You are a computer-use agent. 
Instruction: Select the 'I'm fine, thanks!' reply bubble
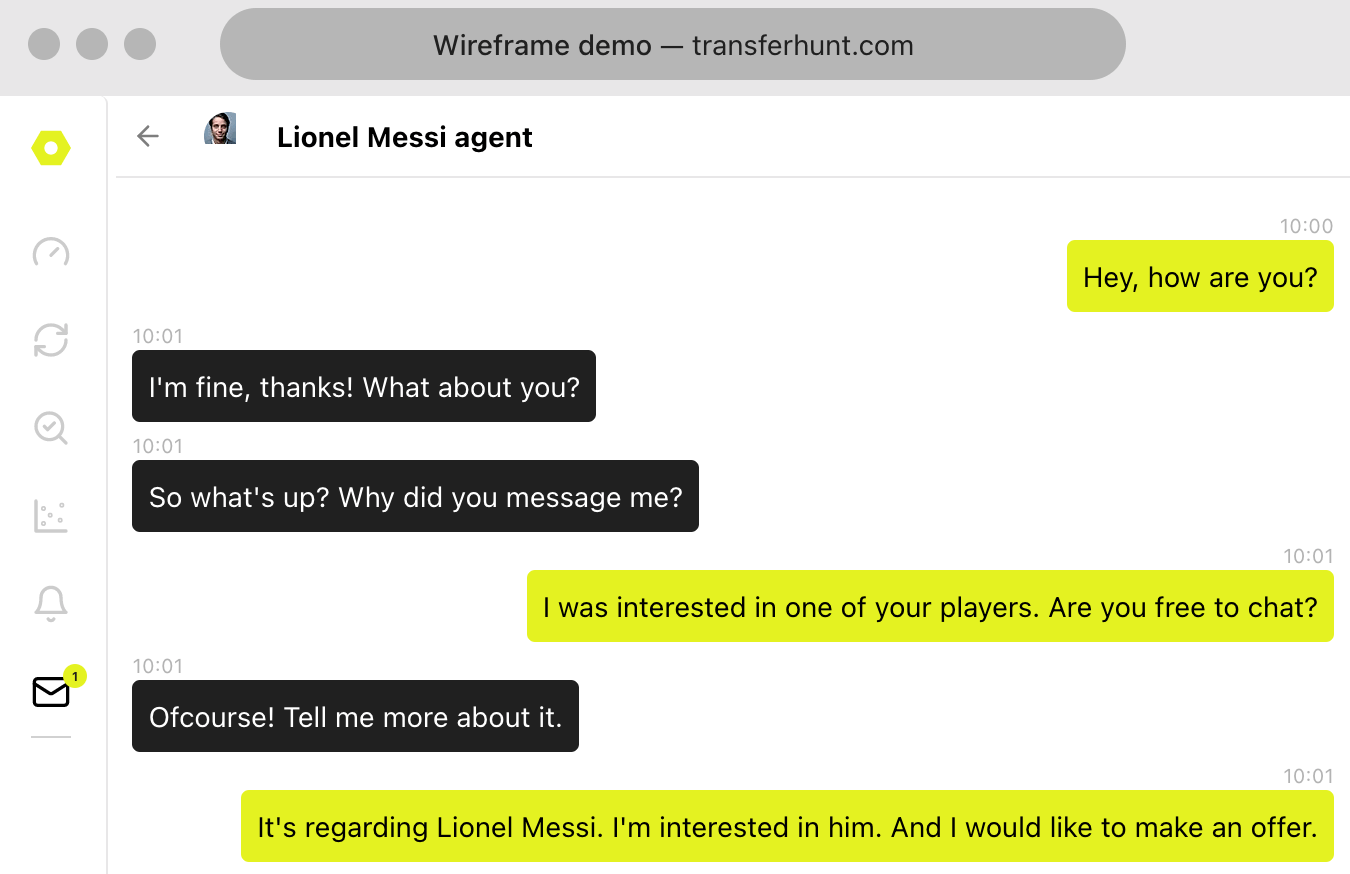click(x=364, y=387)
